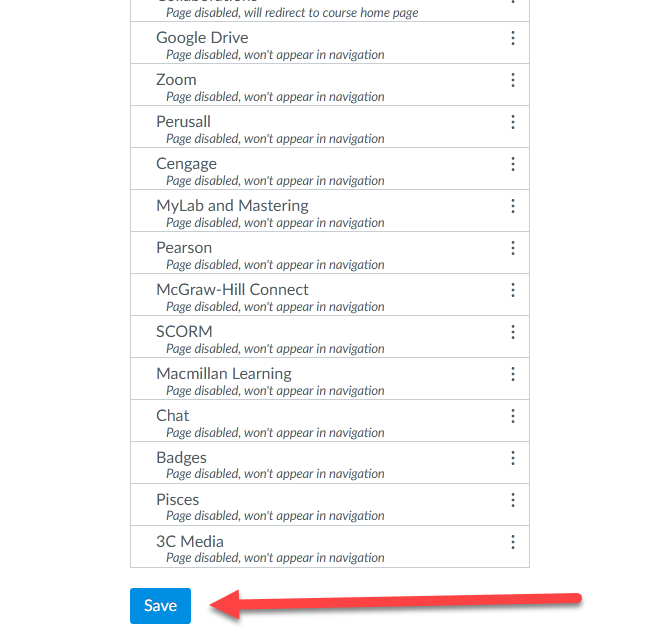656x633 pixels.
Task: Click three-dot menu for Perusall
Action: (513, 122)
